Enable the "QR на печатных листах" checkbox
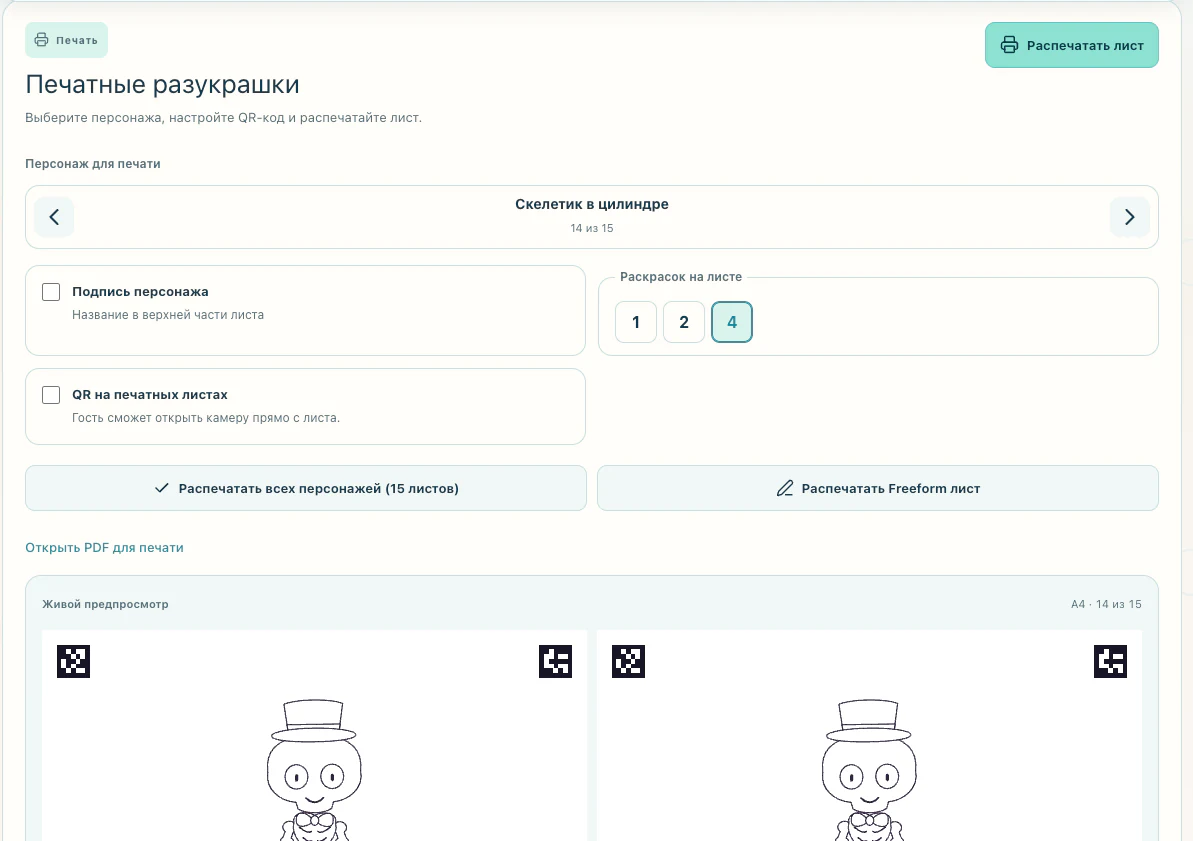The image size is (1193, 841). (51, 394)
